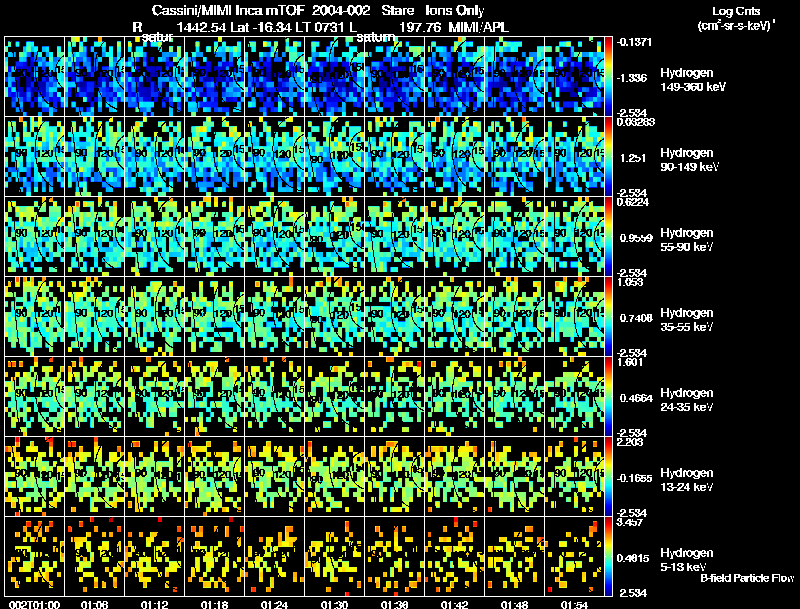
Task: Click the Hydrogen 35-55 keV label
Action: (x=687, y=320)
